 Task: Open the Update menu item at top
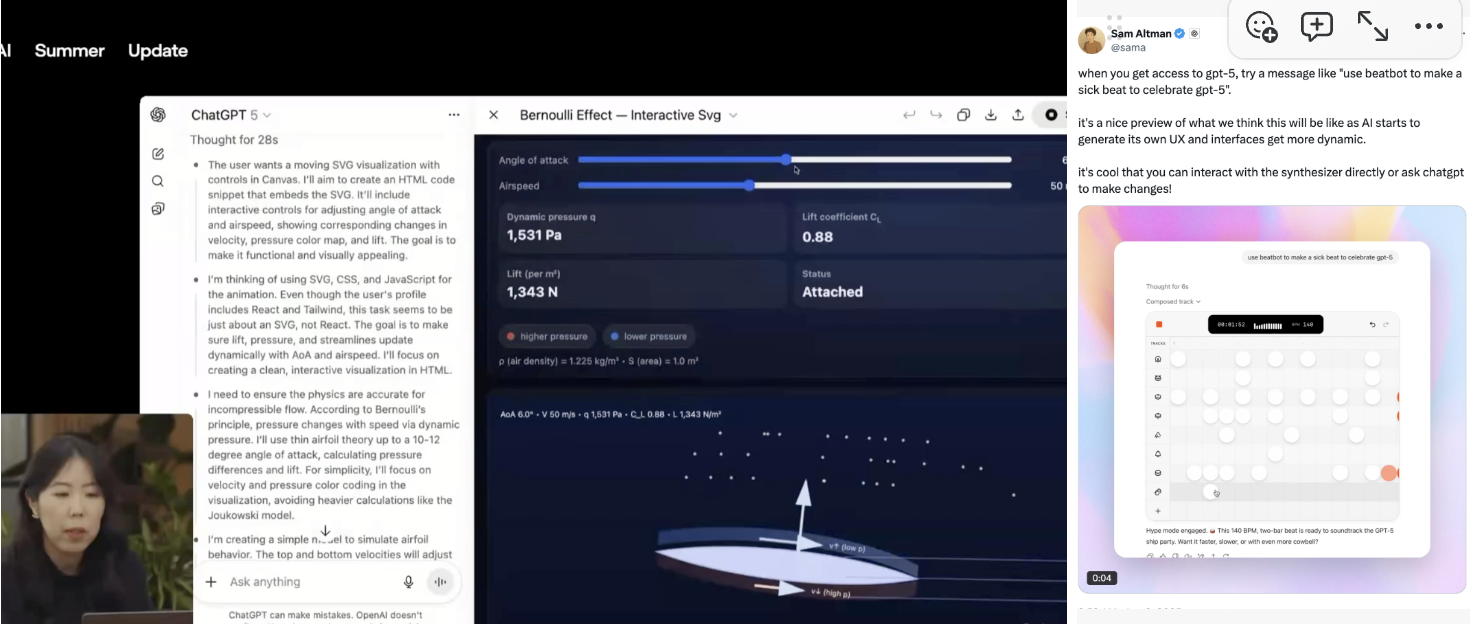pos(158,50)
